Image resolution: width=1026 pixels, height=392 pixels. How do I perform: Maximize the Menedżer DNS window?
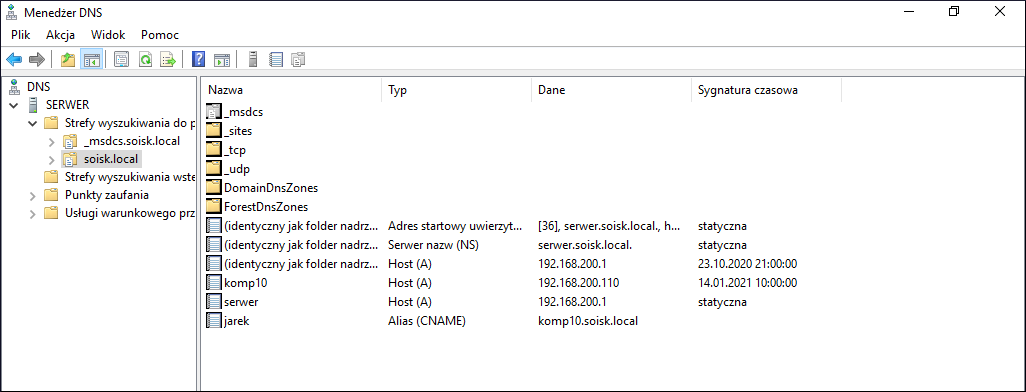[x=954, y=12]
